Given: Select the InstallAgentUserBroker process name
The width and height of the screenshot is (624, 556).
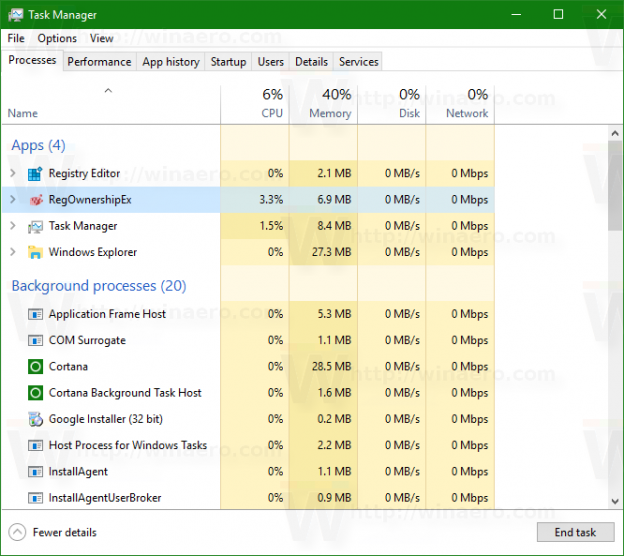Looking at the screenshot, I should [x=105, y=498].
